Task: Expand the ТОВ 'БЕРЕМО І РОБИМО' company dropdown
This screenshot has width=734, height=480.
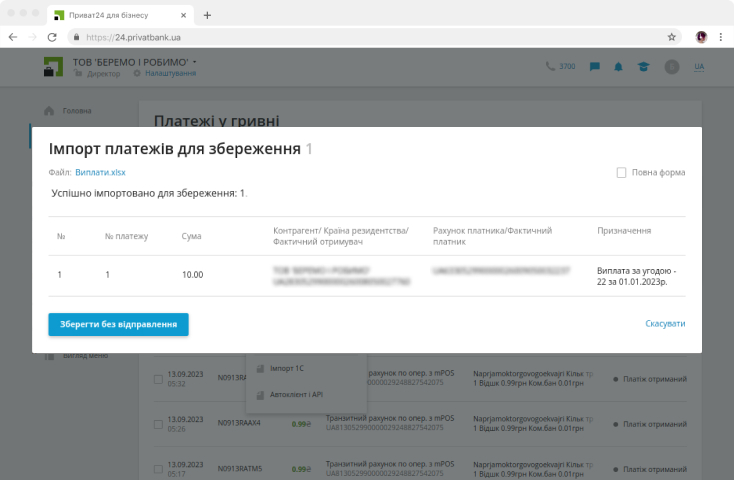Action: pos(195,62)
